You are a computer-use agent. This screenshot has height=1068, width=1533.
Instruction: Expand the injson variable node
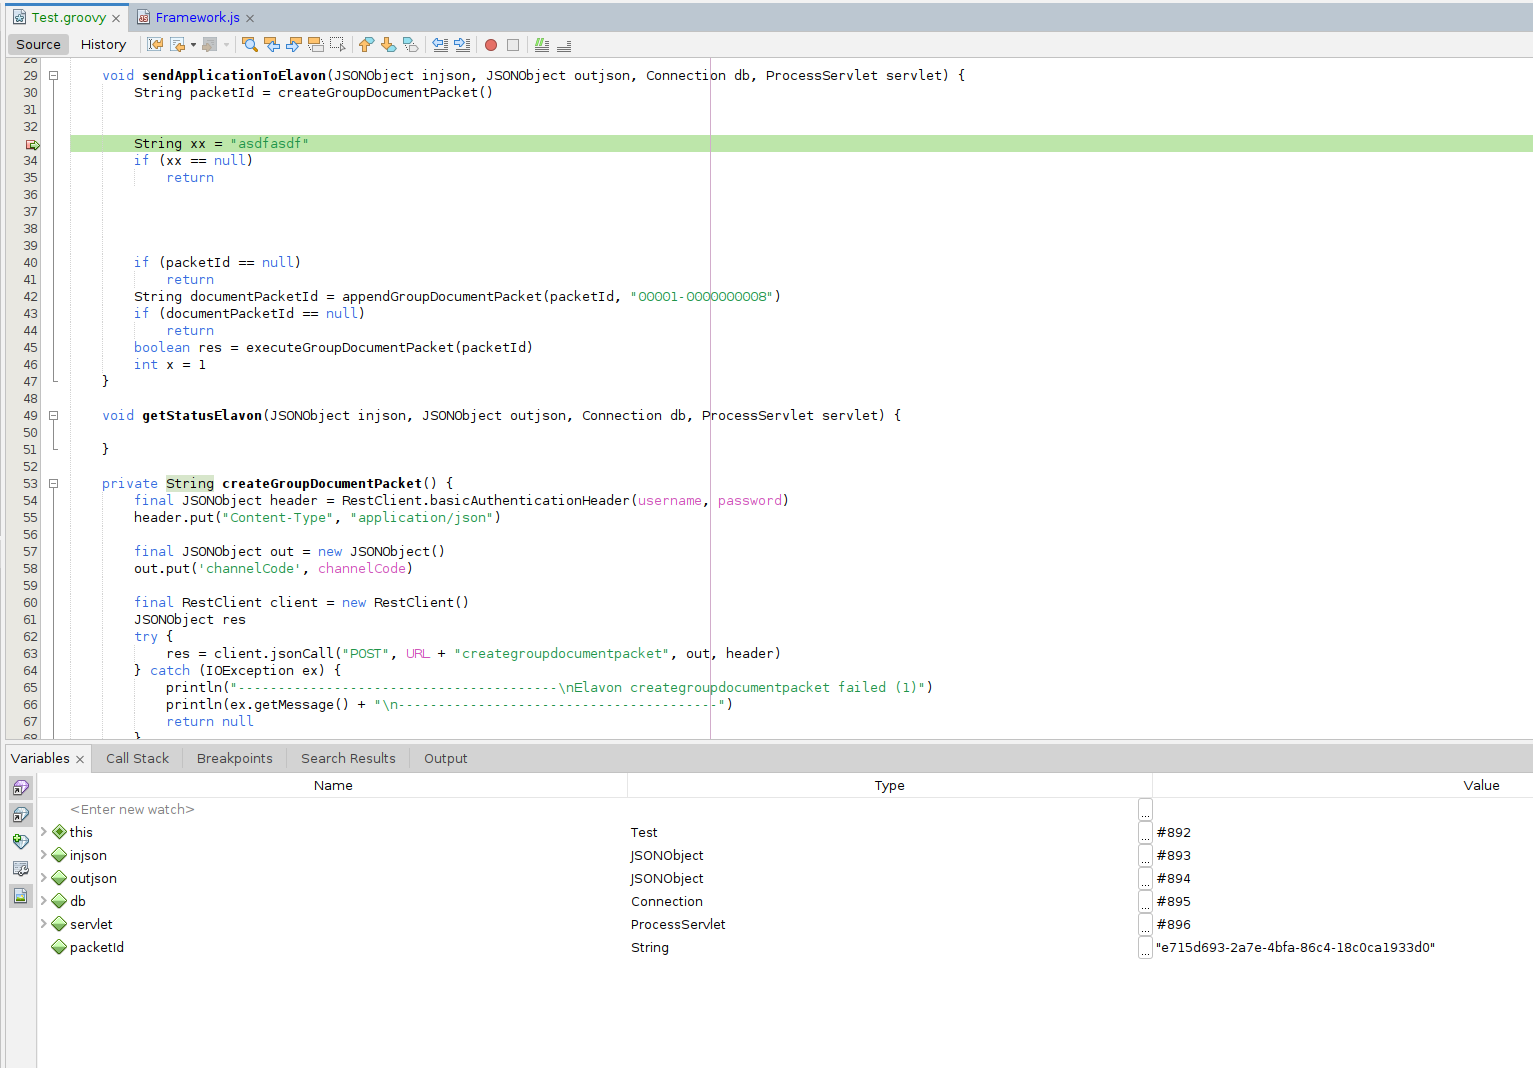click(44, 855)
